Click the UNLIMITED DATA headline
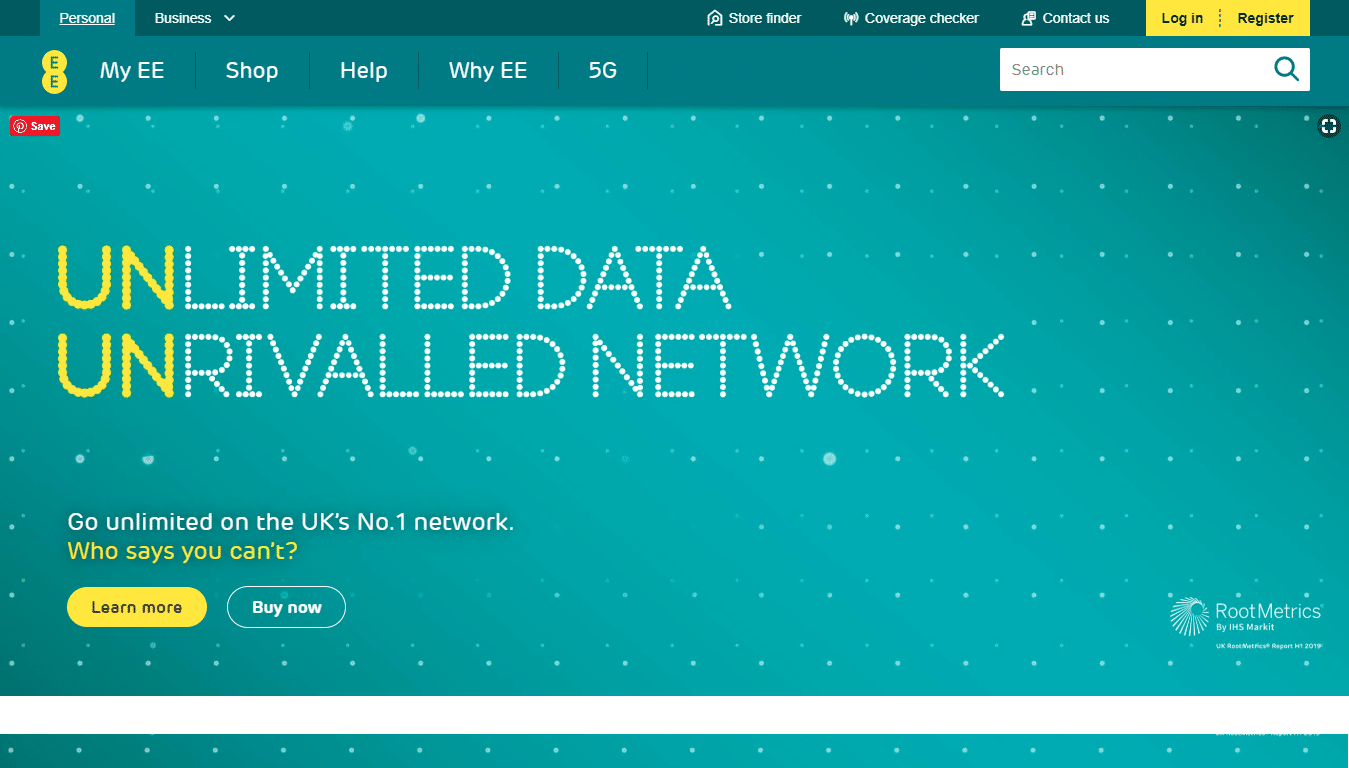Image resolution: width=1349 pixels, height=768 pixels. tap(394, 276)
